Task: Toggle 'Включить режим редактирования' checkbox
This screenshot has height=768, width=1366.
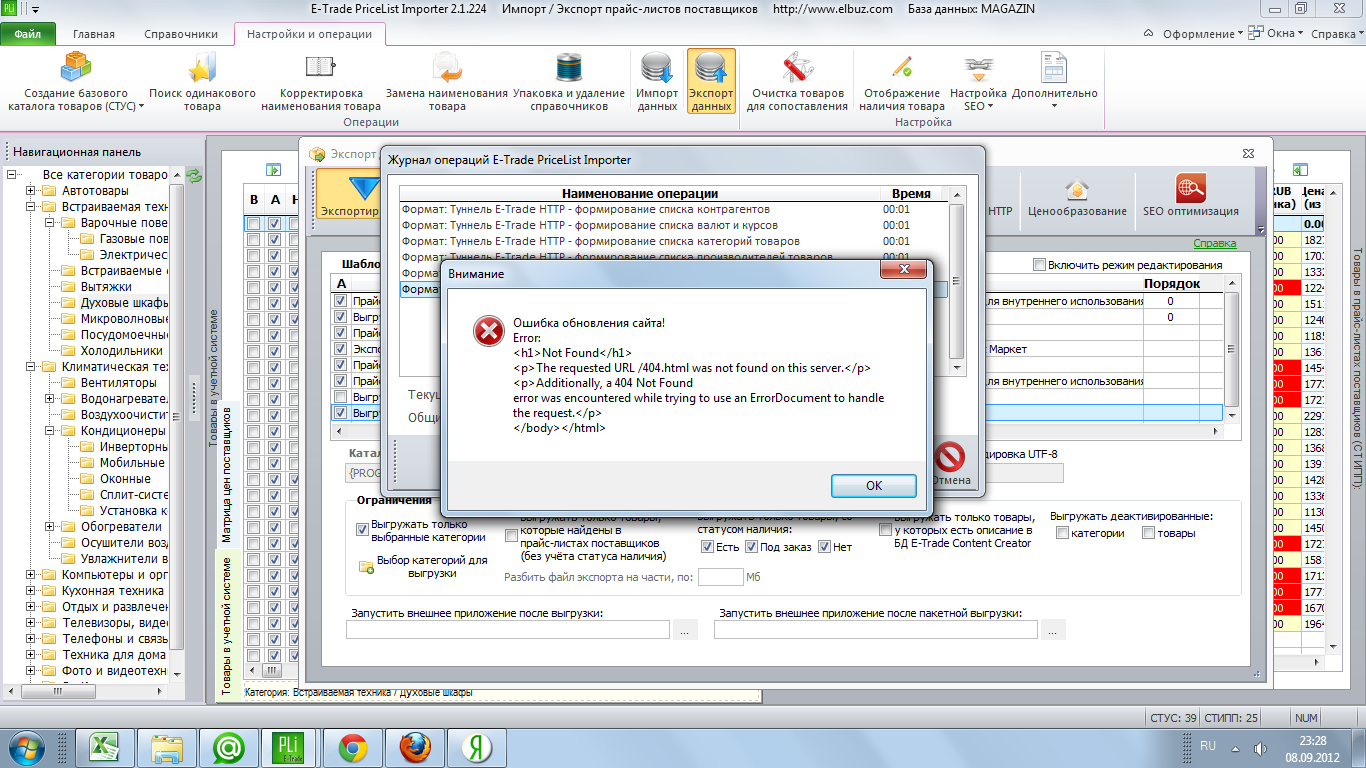Action: (x=1040, y=265)
